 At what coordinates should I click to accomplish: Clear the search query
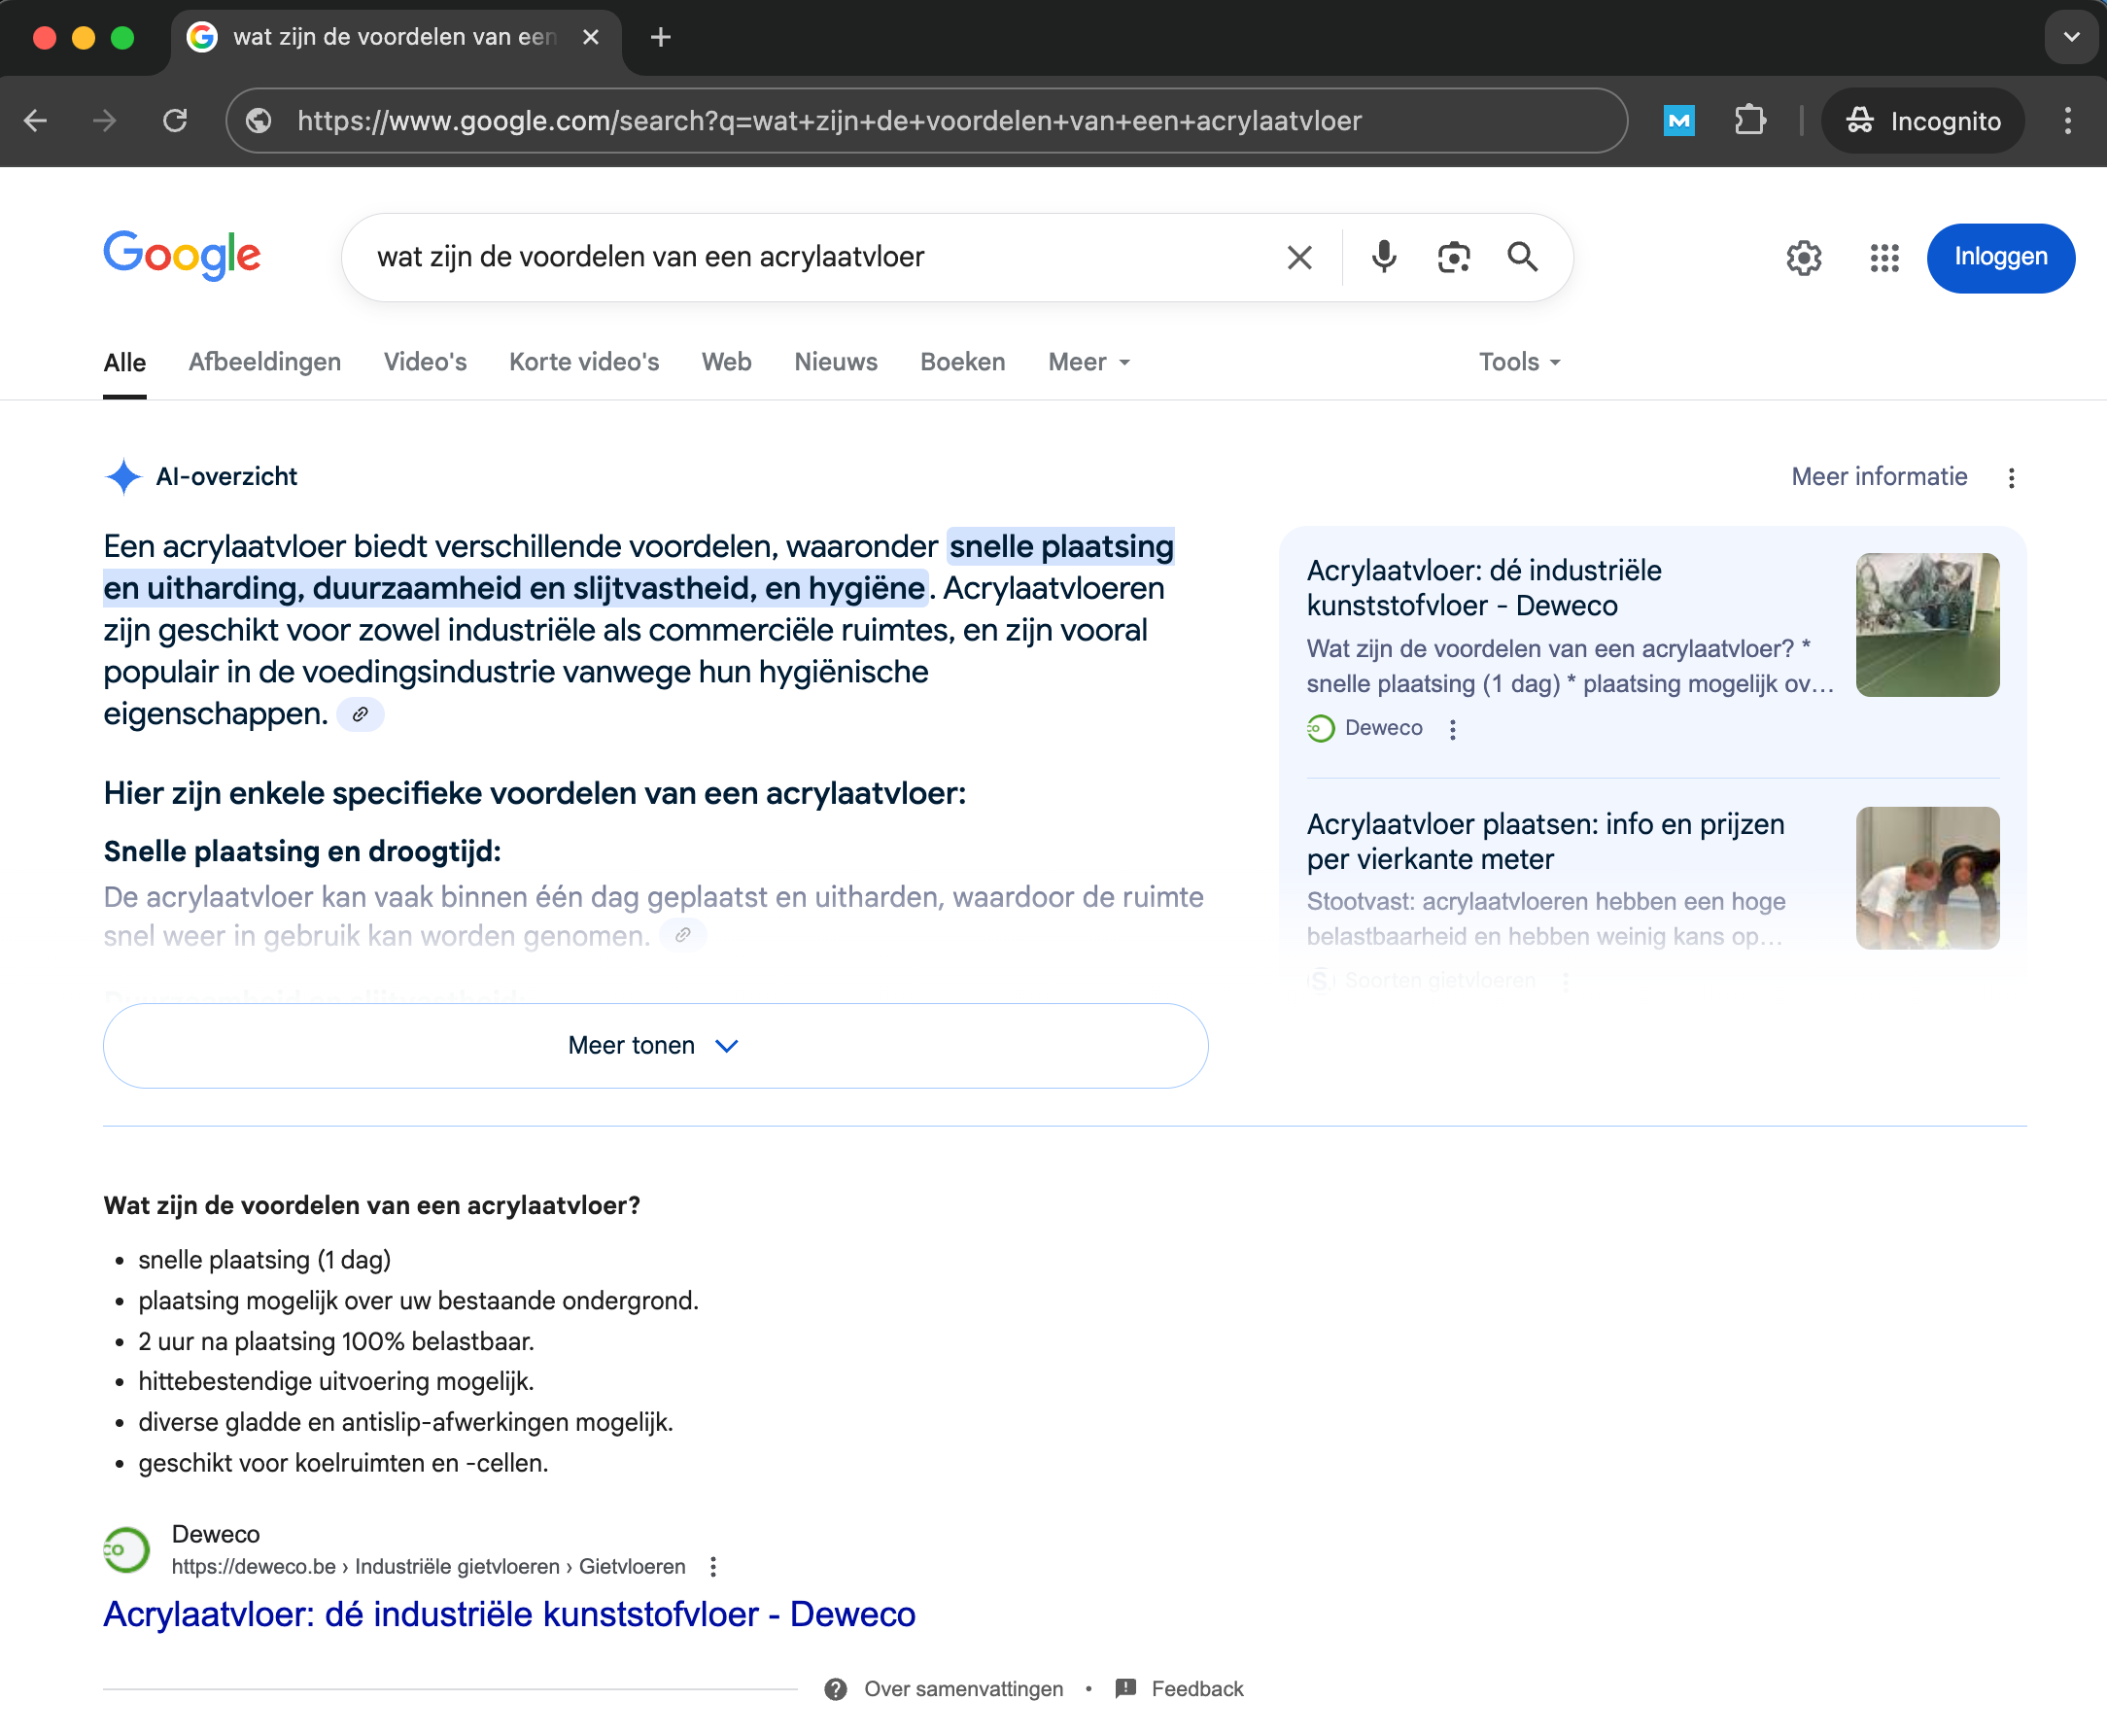click(x=1299, y=258)
